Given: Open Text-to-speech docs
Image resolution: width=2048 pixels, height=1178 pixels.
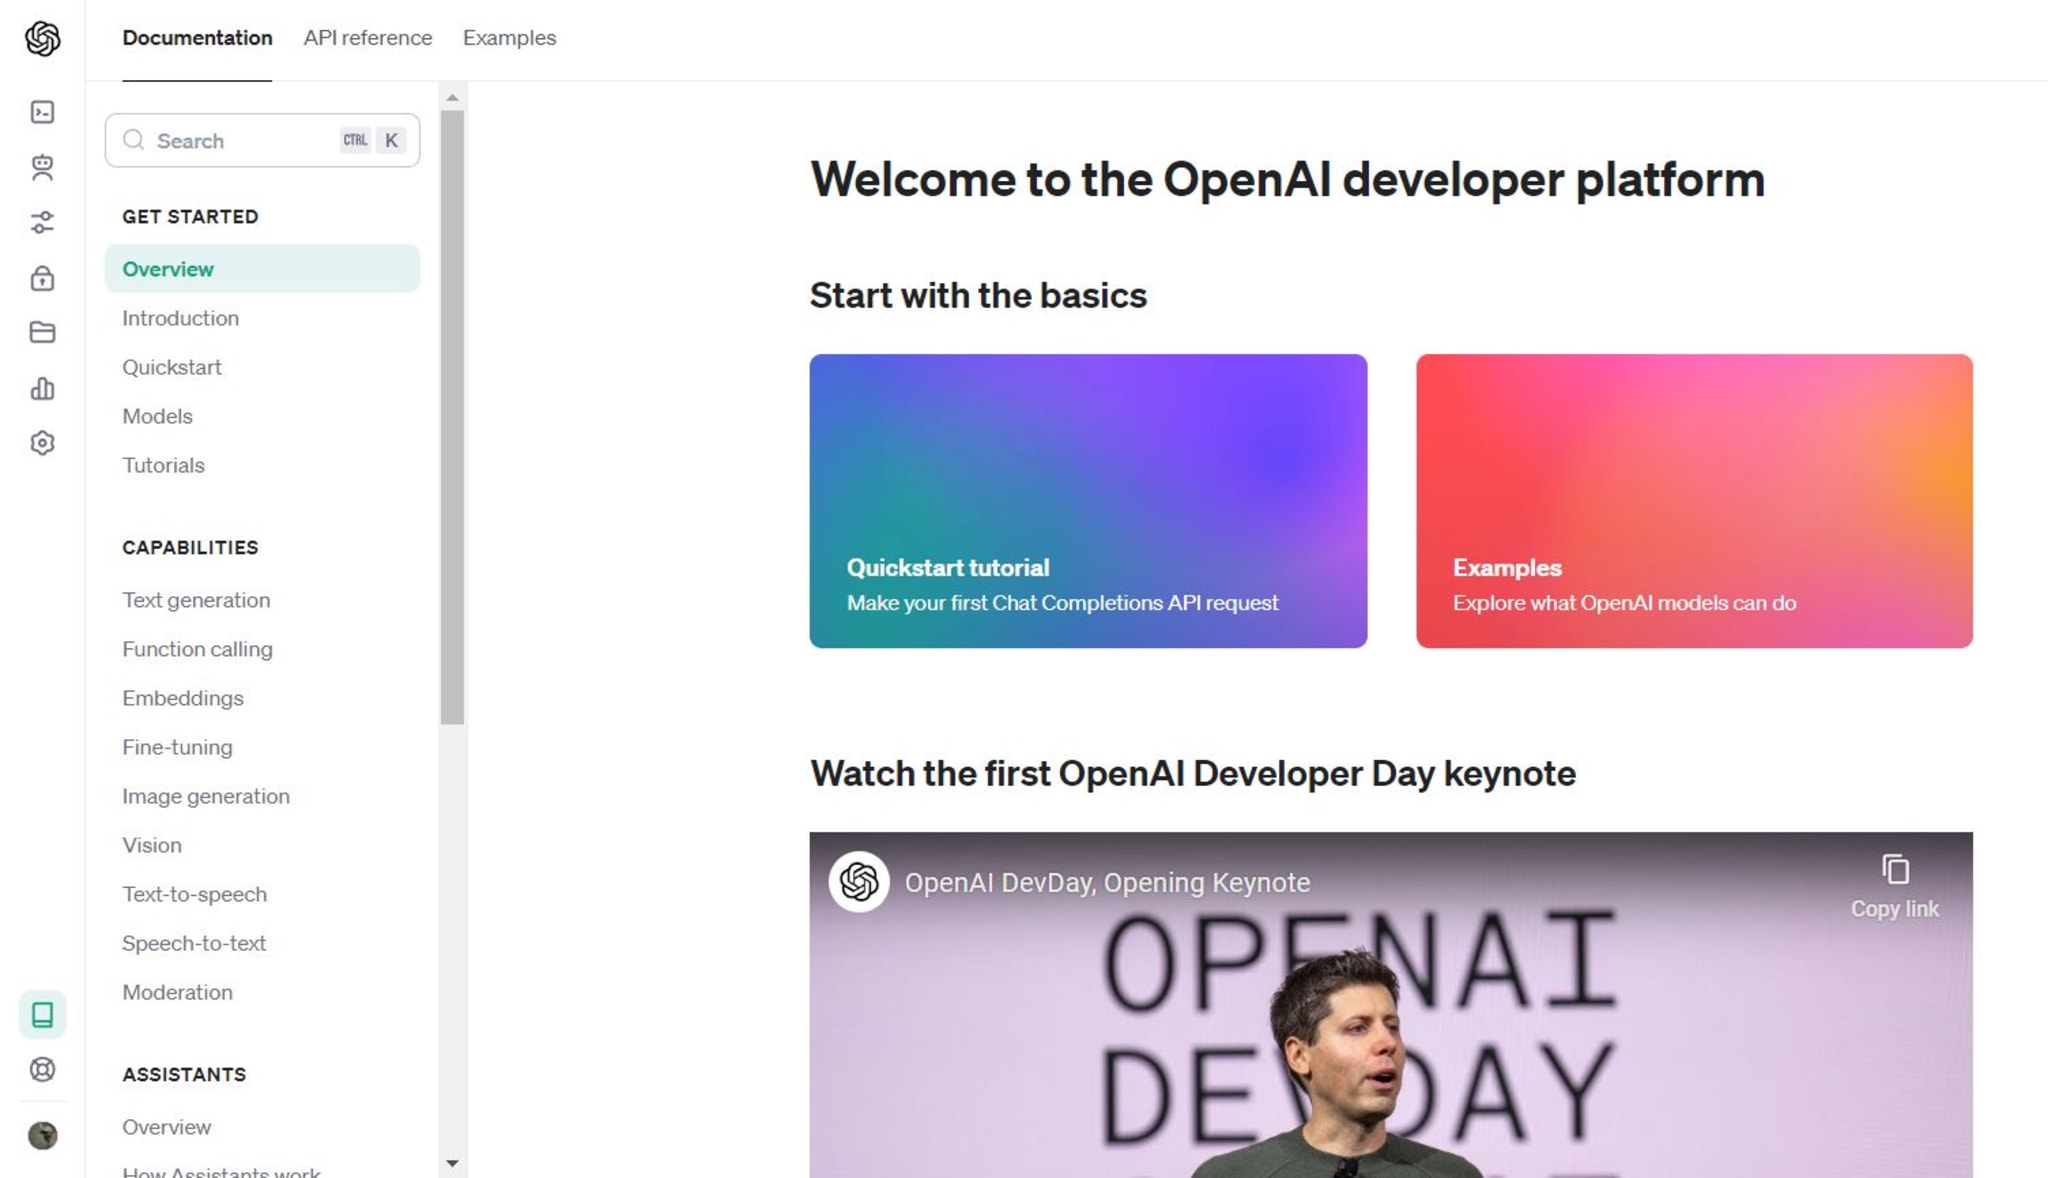Looking at the screenshot, I should pyautogui.click(x=194, y=894).
